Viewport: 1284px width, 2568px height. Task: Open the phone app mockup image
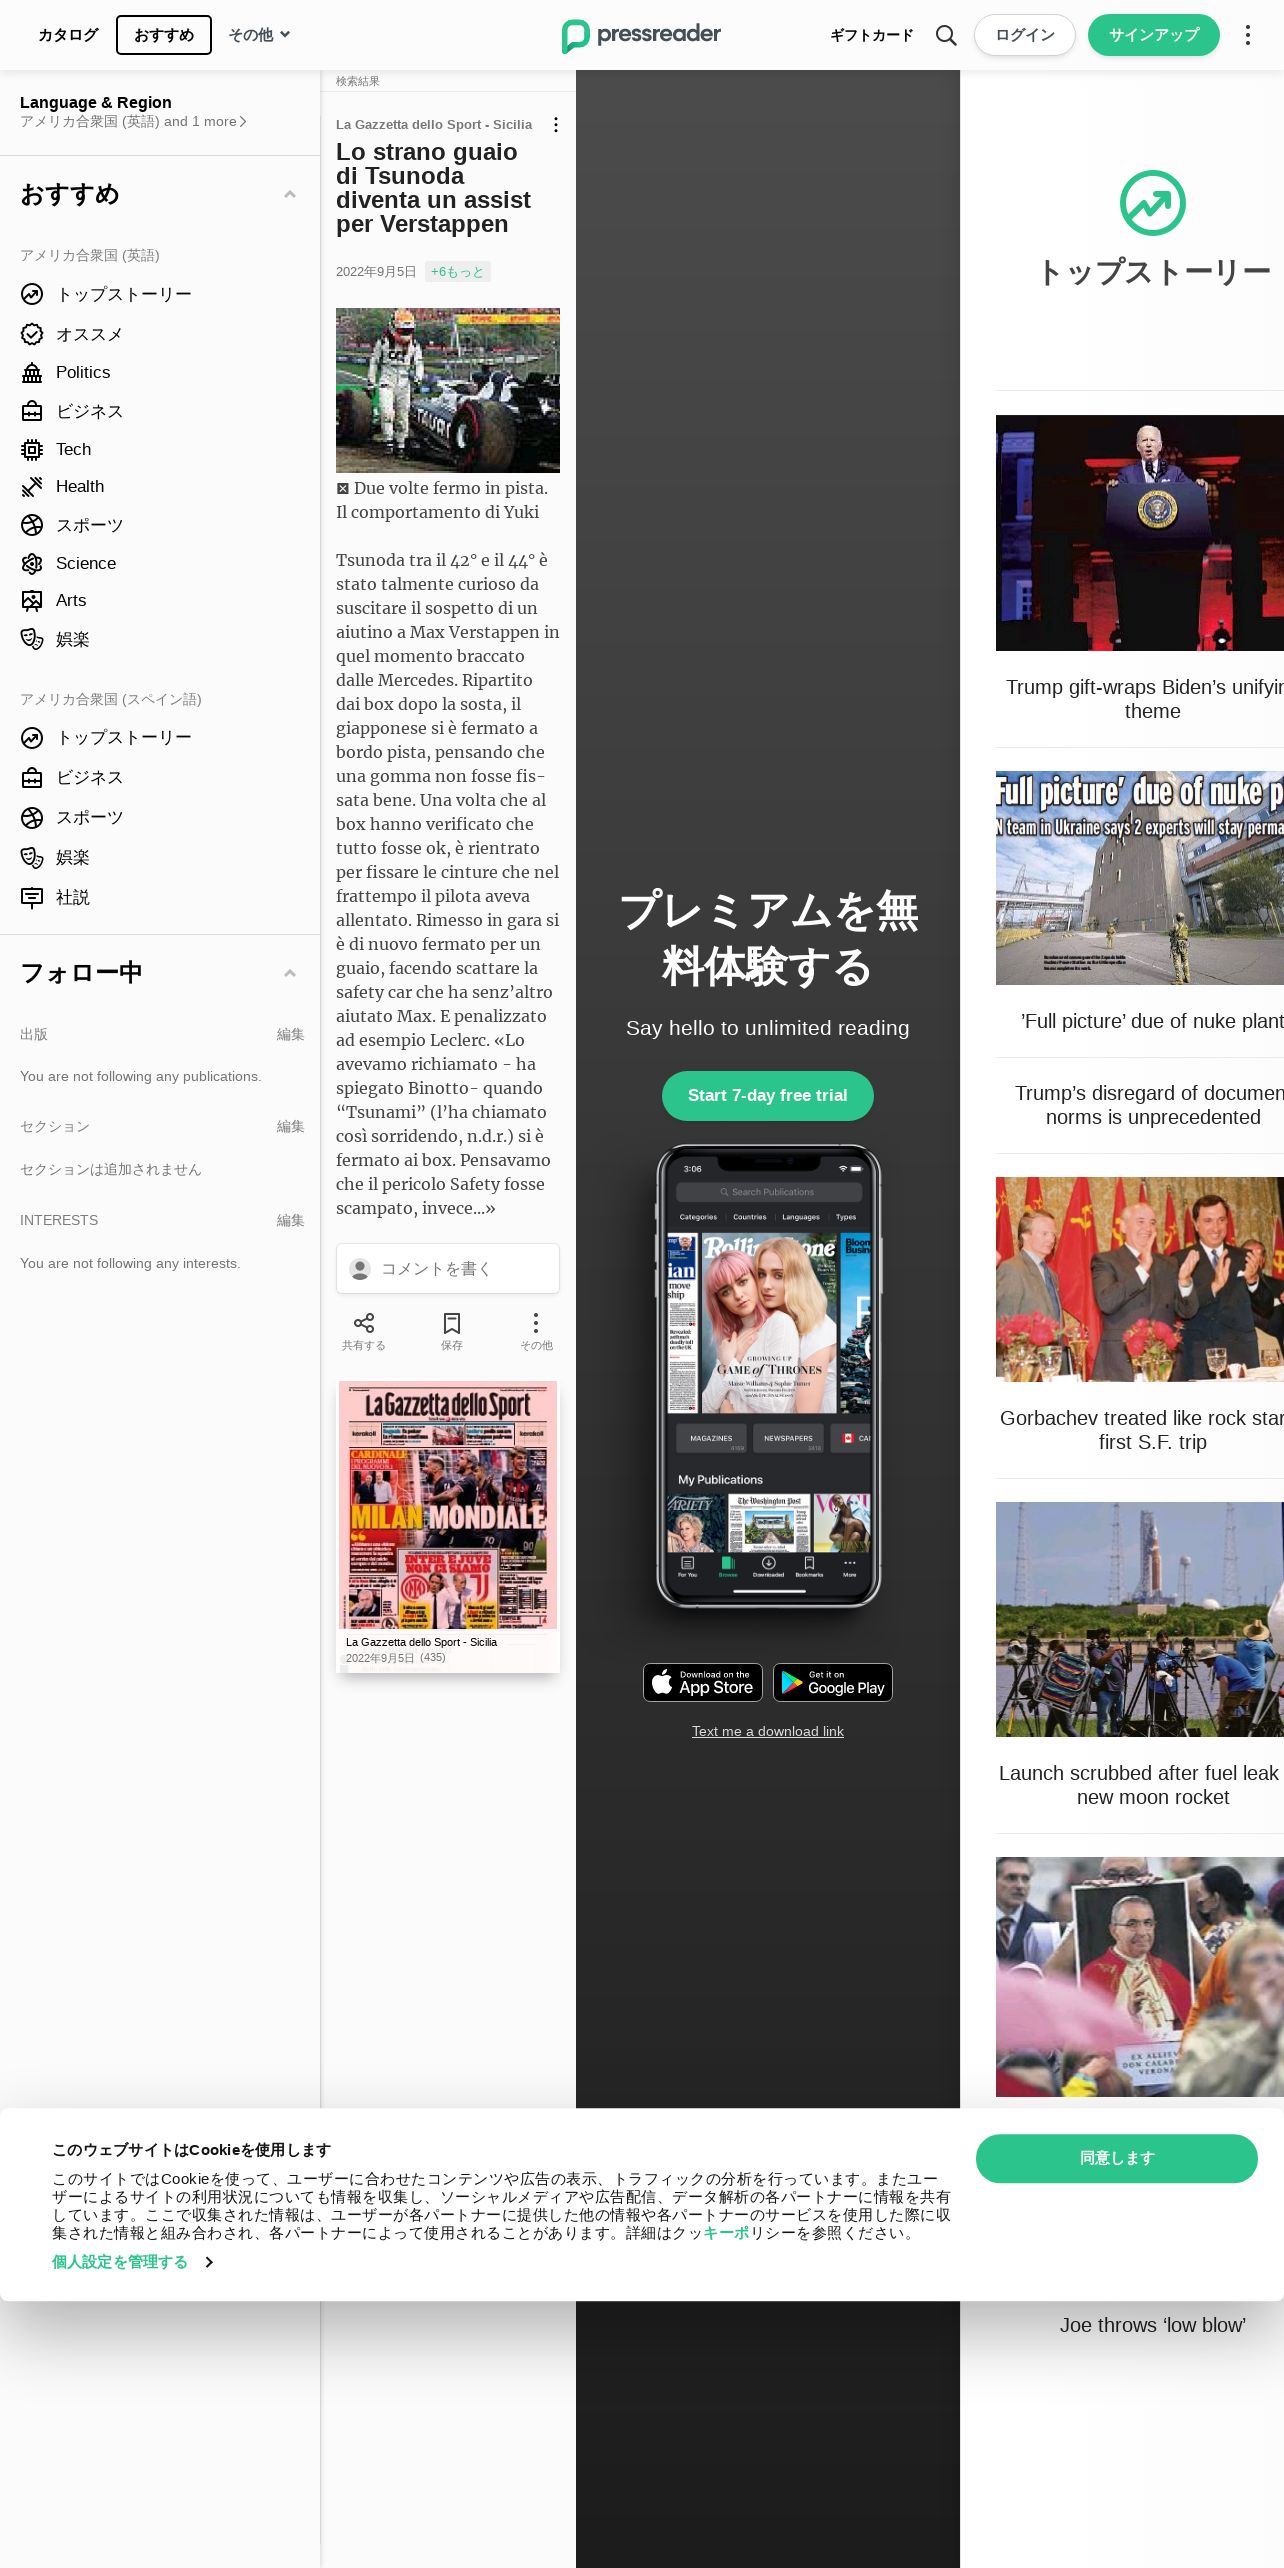(768, 1375)
